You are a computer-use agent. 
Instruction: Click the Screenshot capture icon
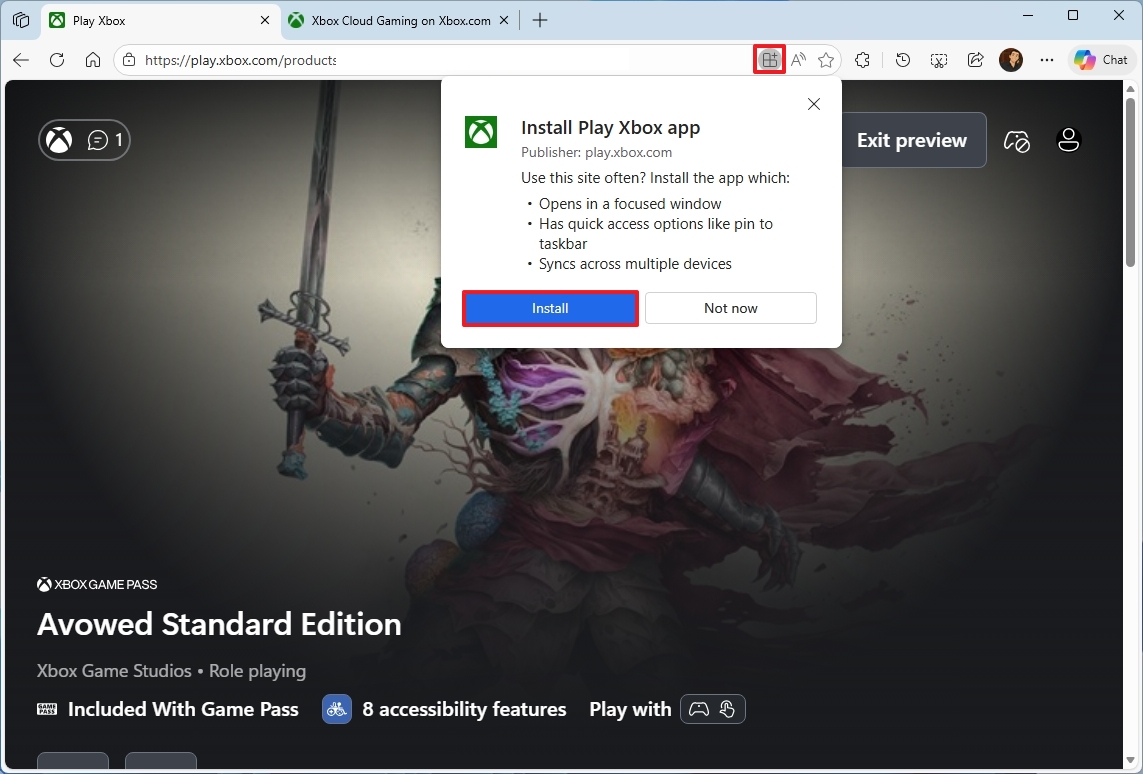click(939, 60)
